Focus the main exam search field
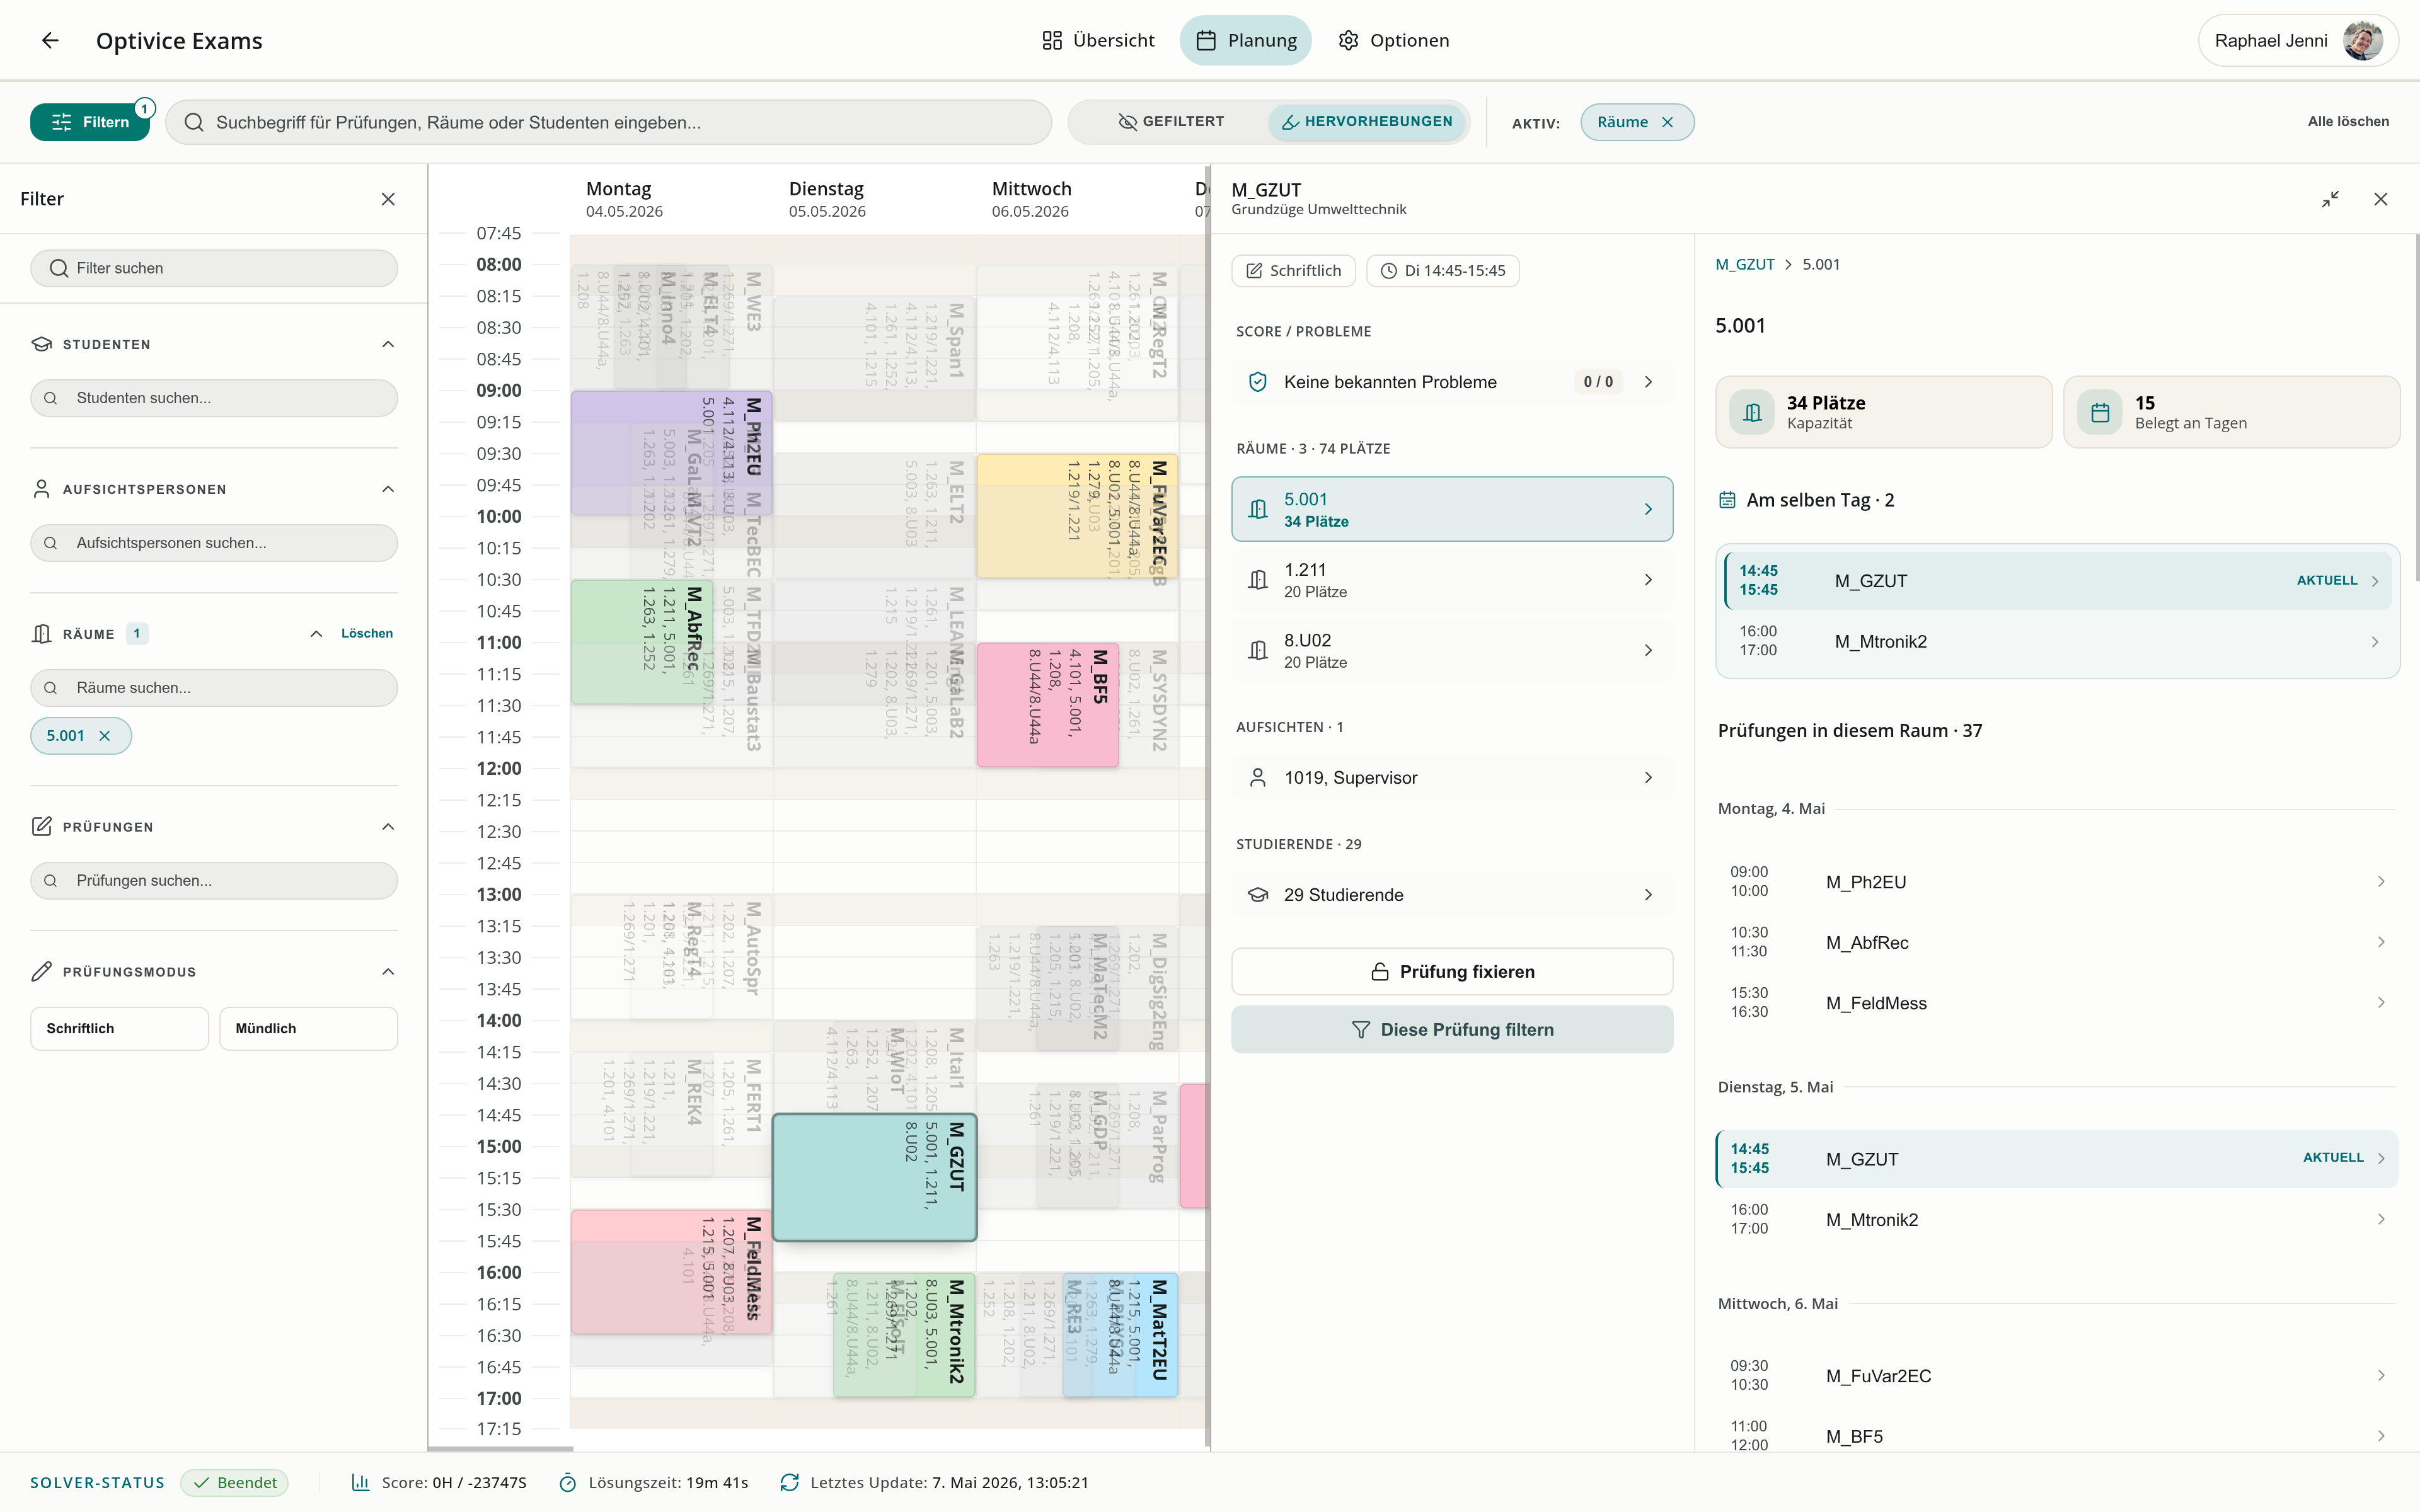Image resolution: width=2420 pixels, height=1512 pixels. pyautogui.click(x=608, y=122)
